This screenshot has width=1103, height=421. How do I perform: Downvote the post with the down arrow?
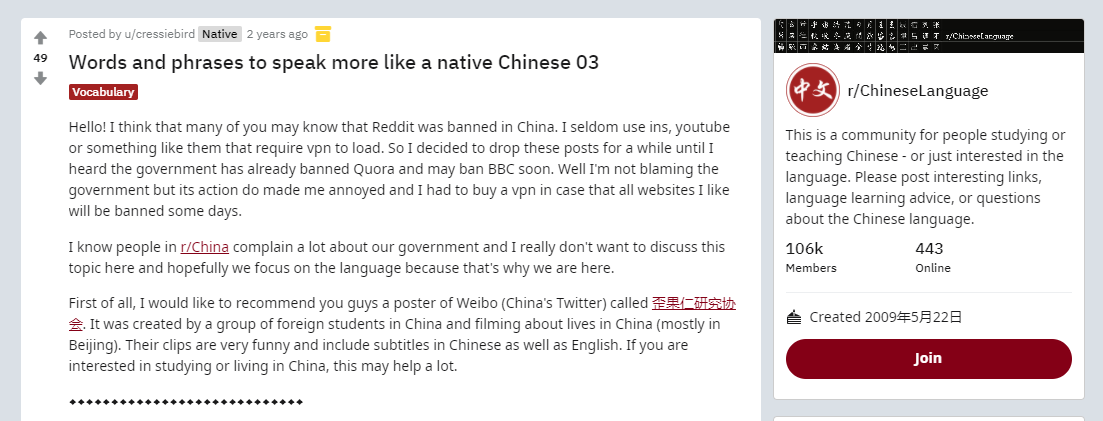click(x=40, y=78)
